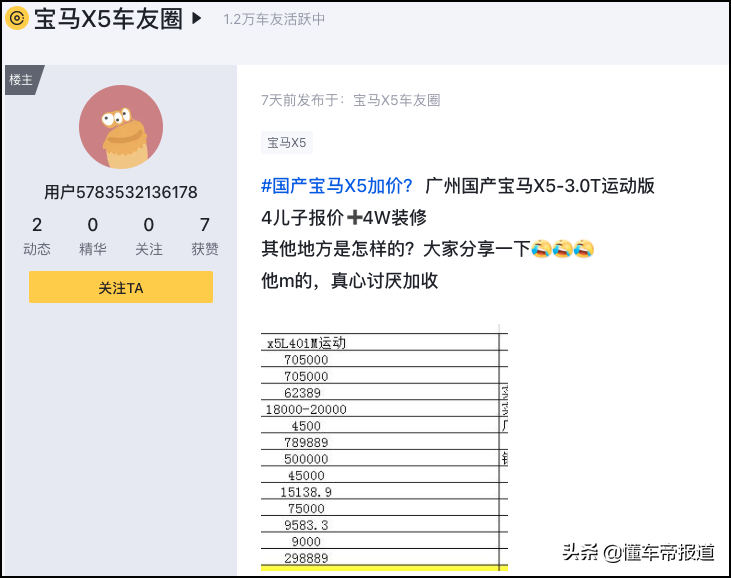
Task: Select table cell 789889
Action: (380, 442)
